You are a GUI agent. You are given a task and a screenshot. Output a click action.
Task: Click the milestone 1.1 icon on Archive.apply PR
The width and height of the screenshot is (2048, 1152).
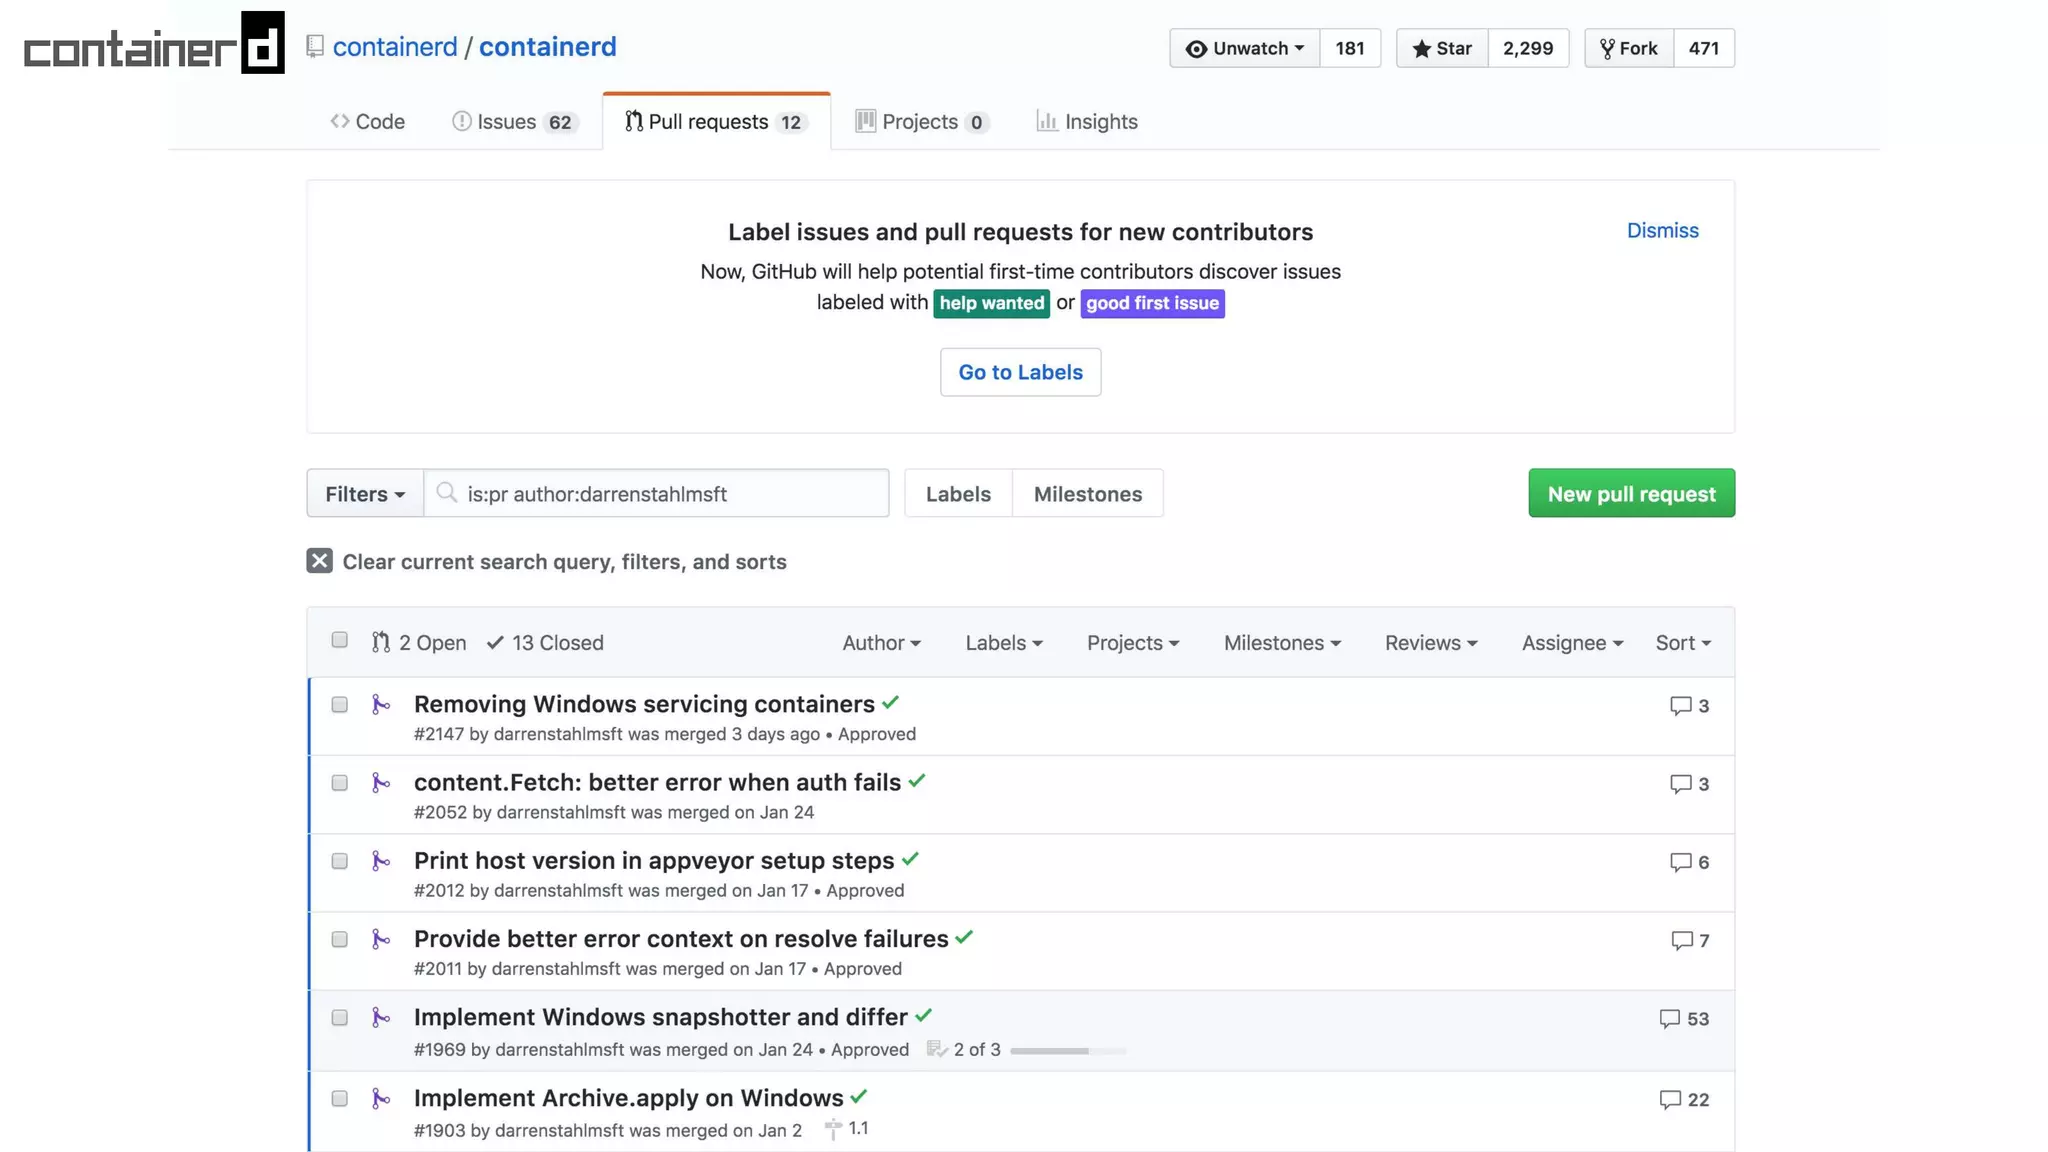point(833,1129)
